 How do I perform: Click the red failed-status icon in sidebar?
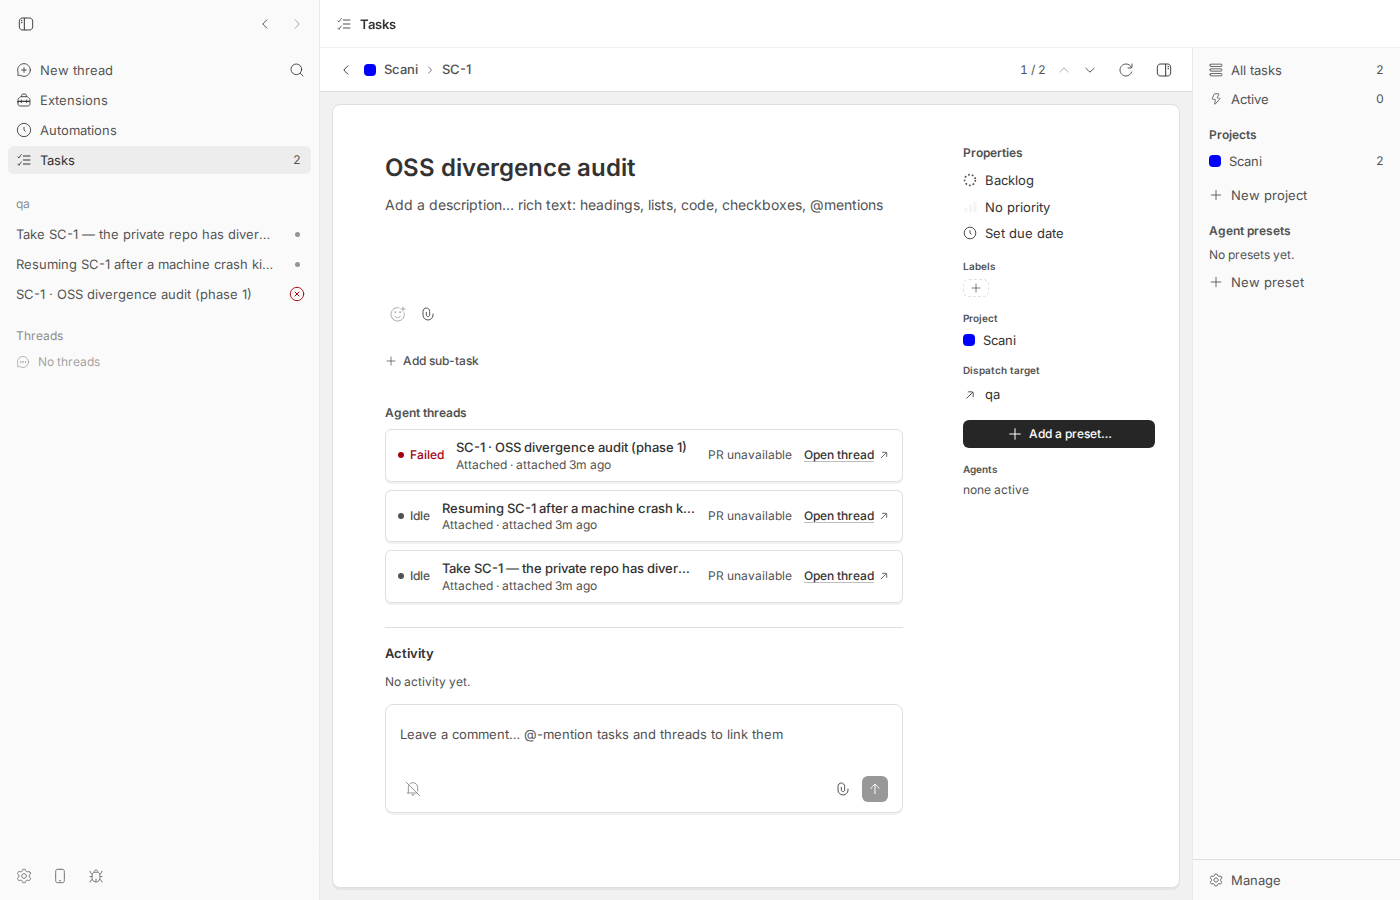pos(297,294)
